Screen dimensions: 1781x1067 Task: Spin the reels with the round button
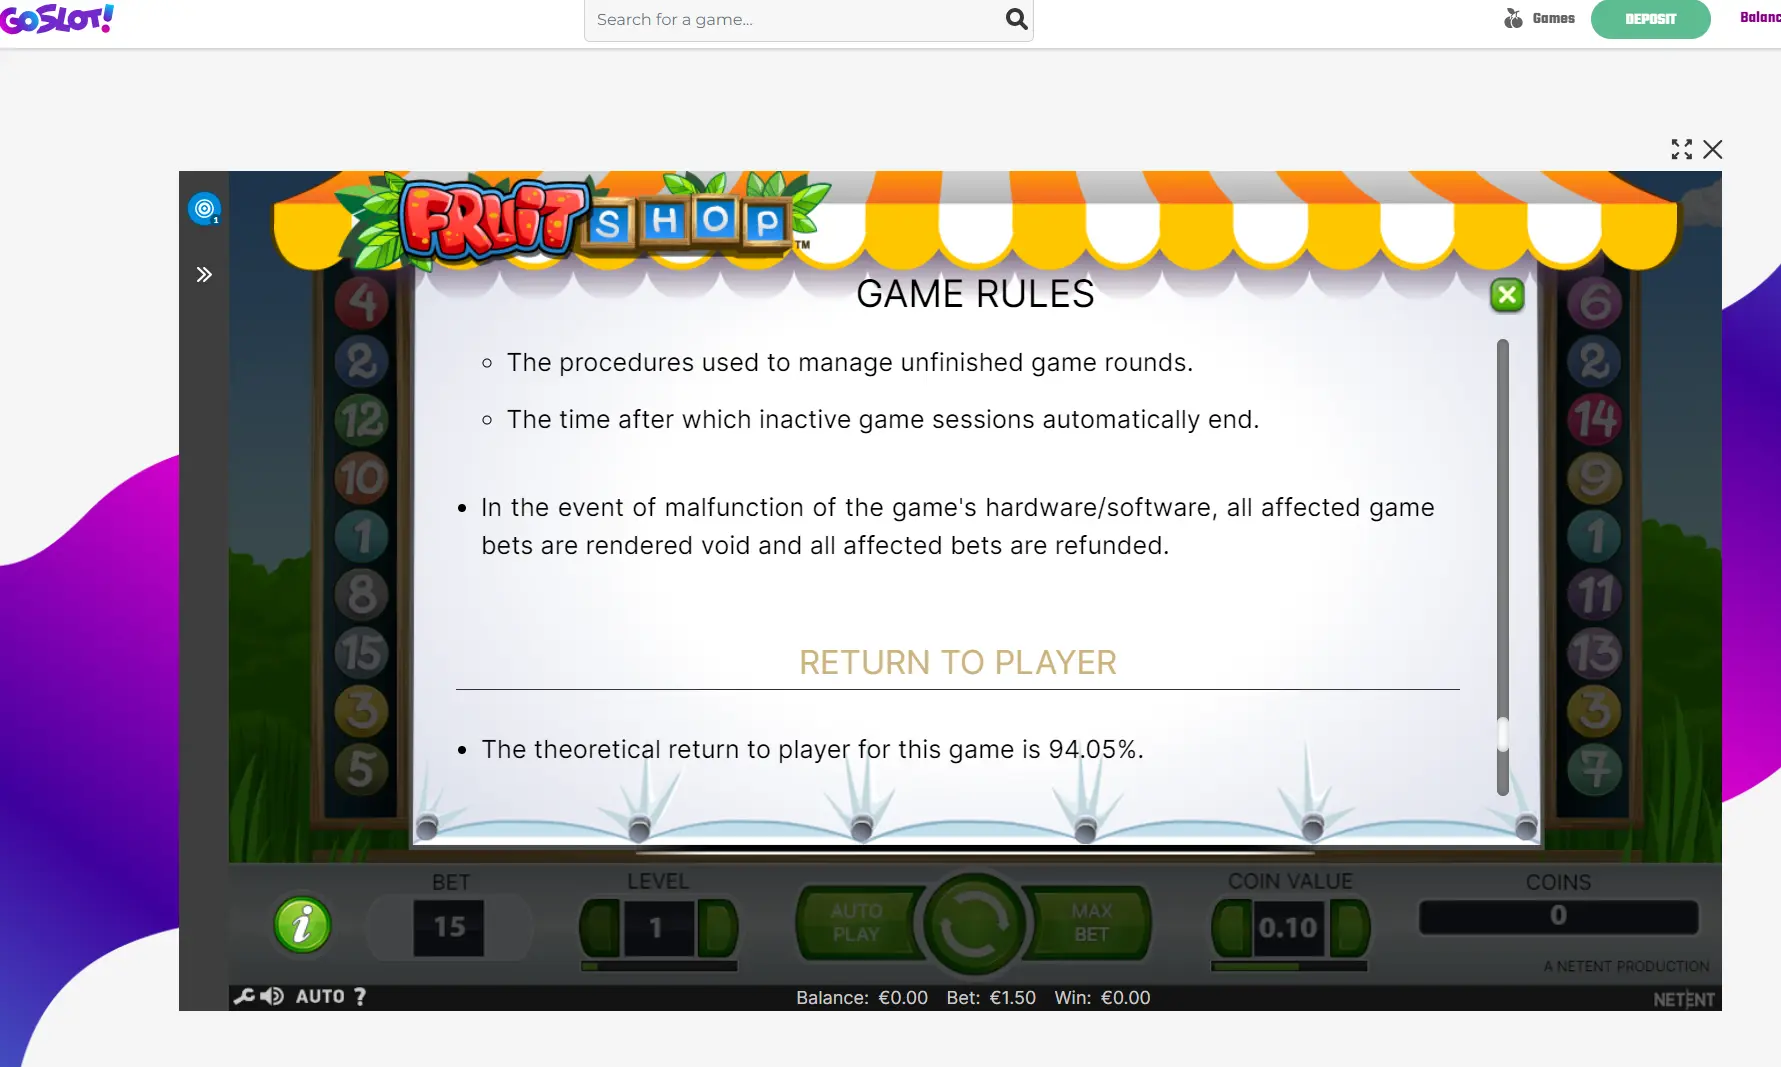(x=973, y=924)
